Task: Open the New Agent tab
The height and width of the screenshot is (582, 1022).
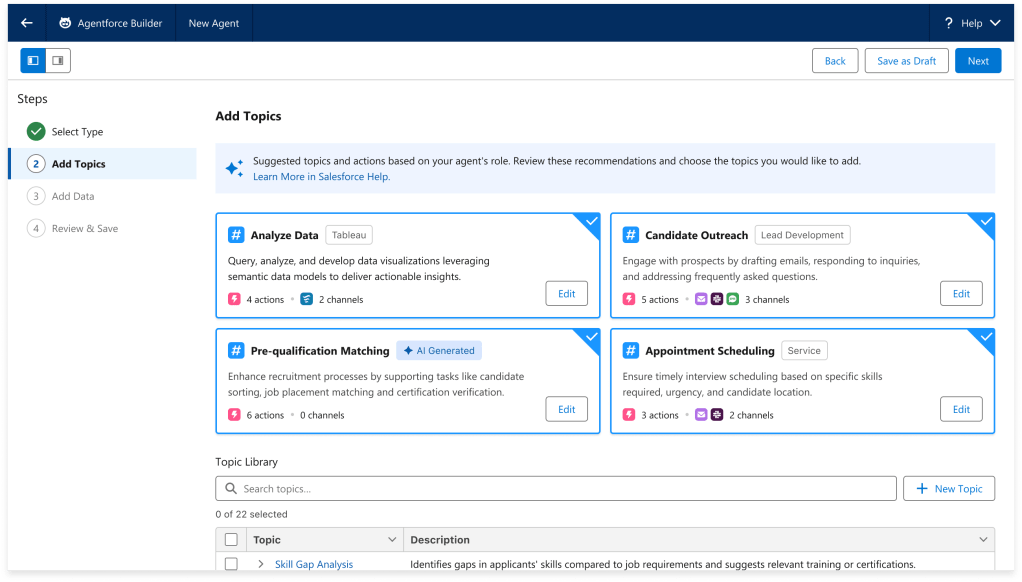Action: 213,23
